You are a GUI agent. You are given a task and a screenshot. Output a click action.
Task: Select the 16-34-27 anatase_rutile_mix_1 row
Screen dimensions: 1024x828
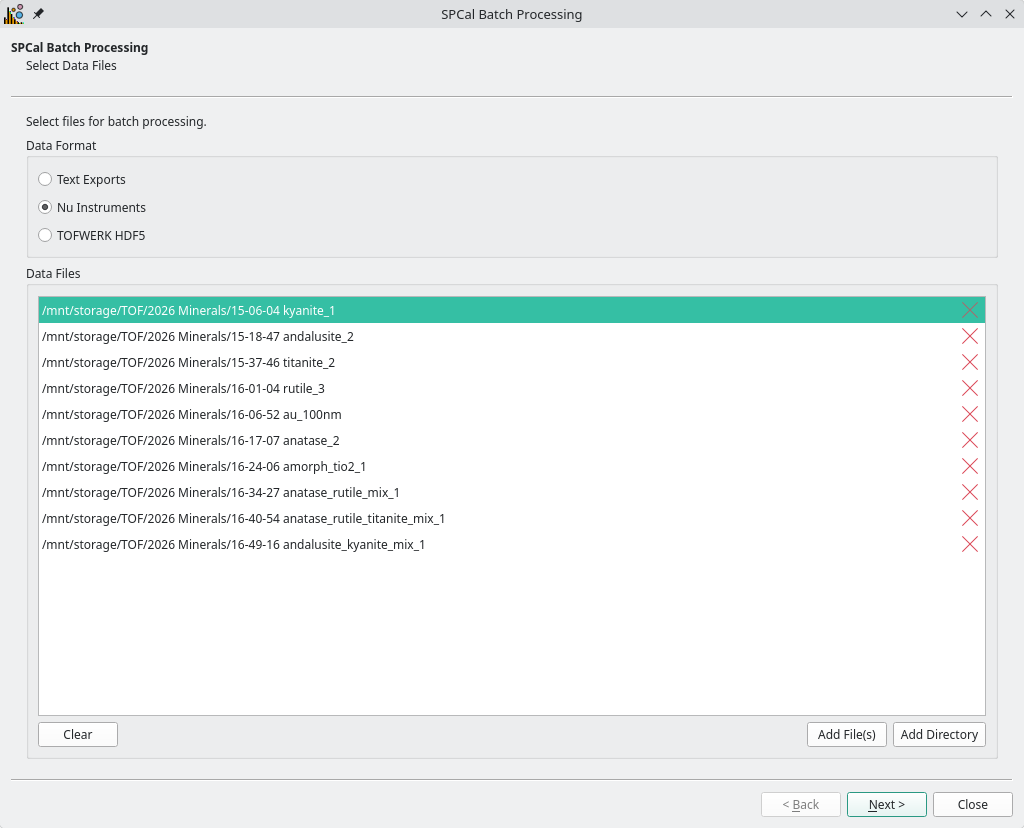tap(511, 492)
